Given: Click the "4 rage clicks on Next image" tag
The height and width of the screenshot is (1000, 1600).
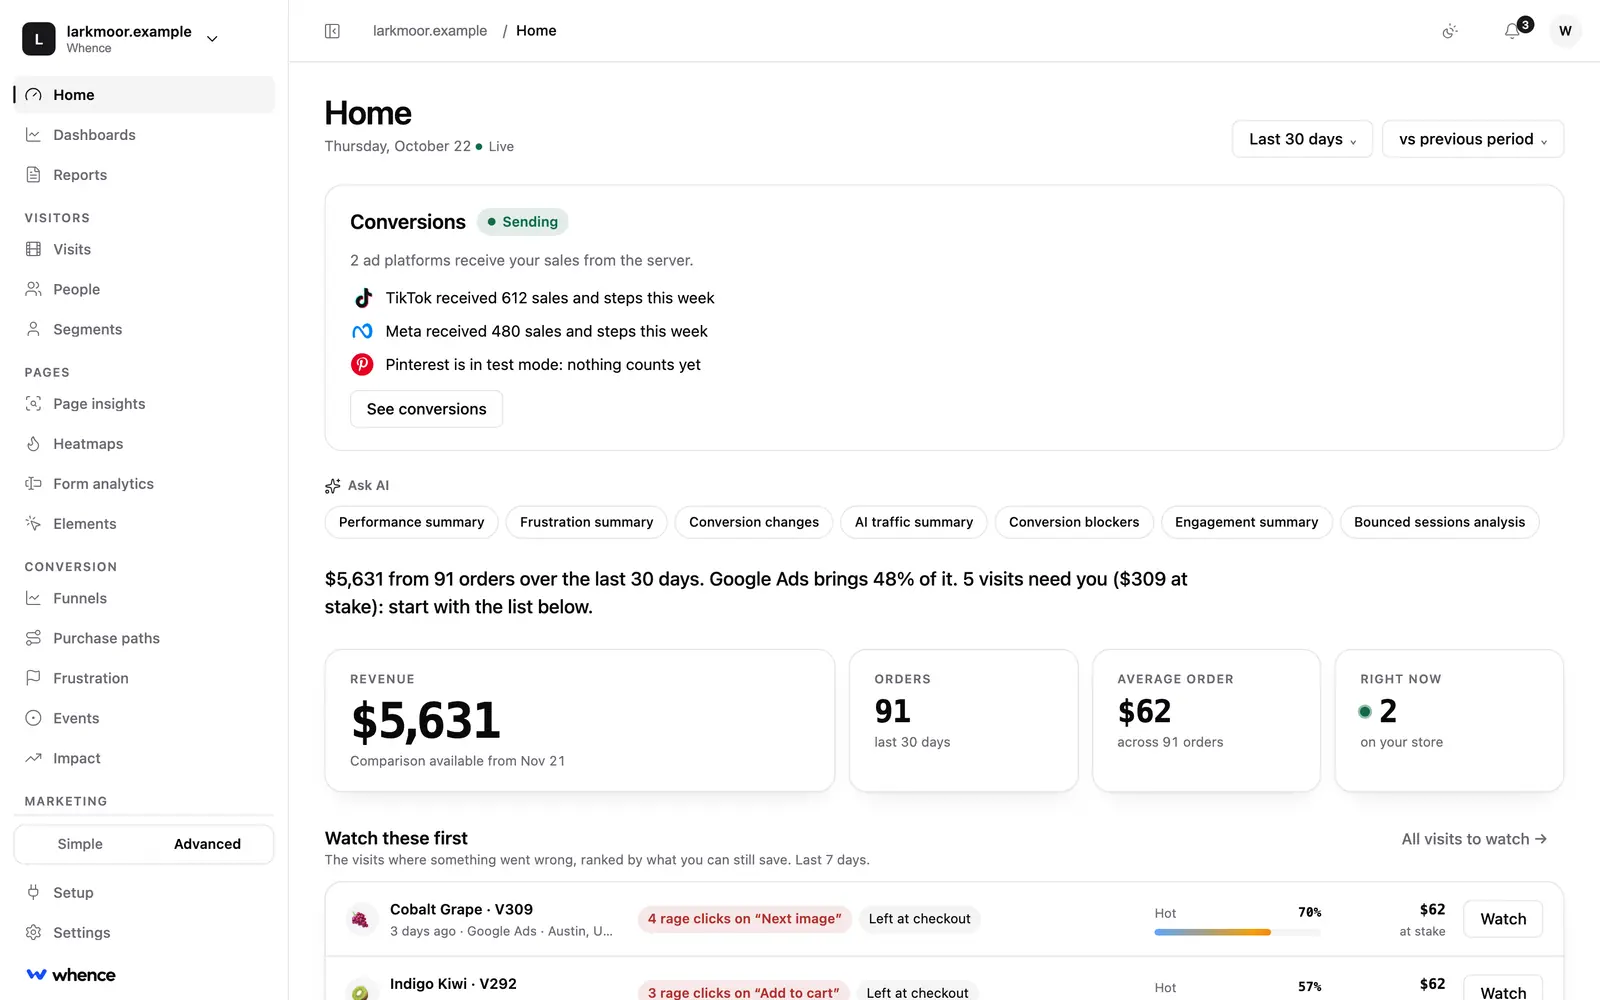Looking at the screenshot, I should click(744, 919).
